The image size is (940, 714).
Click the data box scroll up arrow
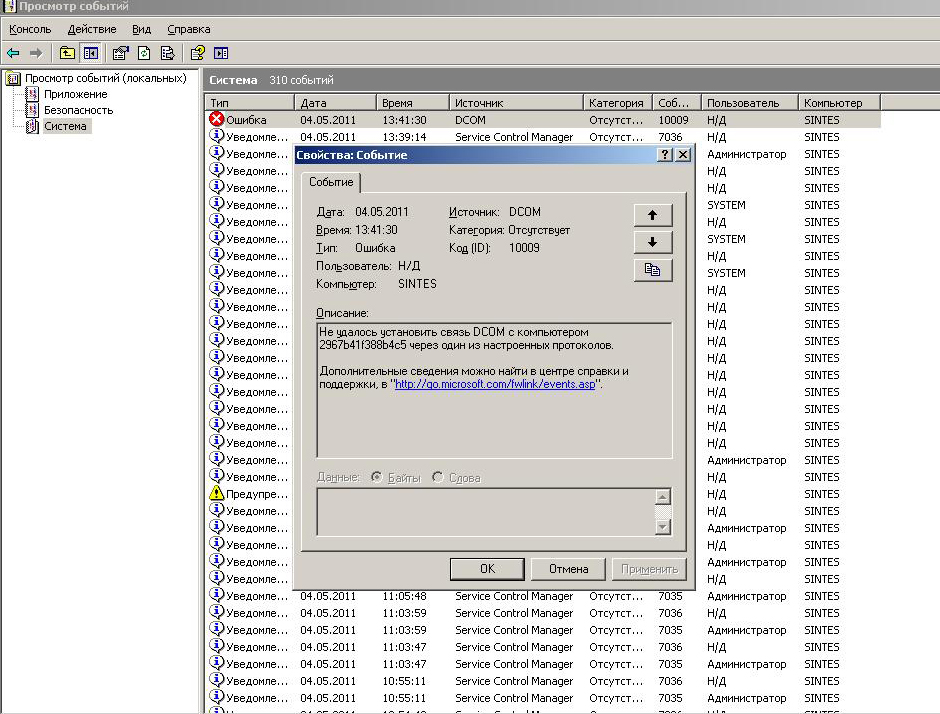click(662, 497)
